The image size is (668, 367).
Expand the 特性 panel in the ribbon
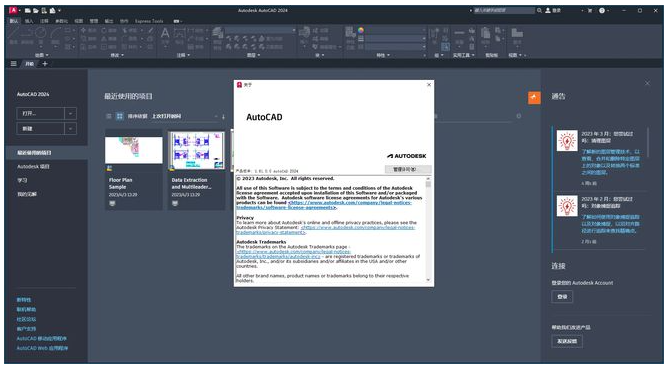(383, 55)
